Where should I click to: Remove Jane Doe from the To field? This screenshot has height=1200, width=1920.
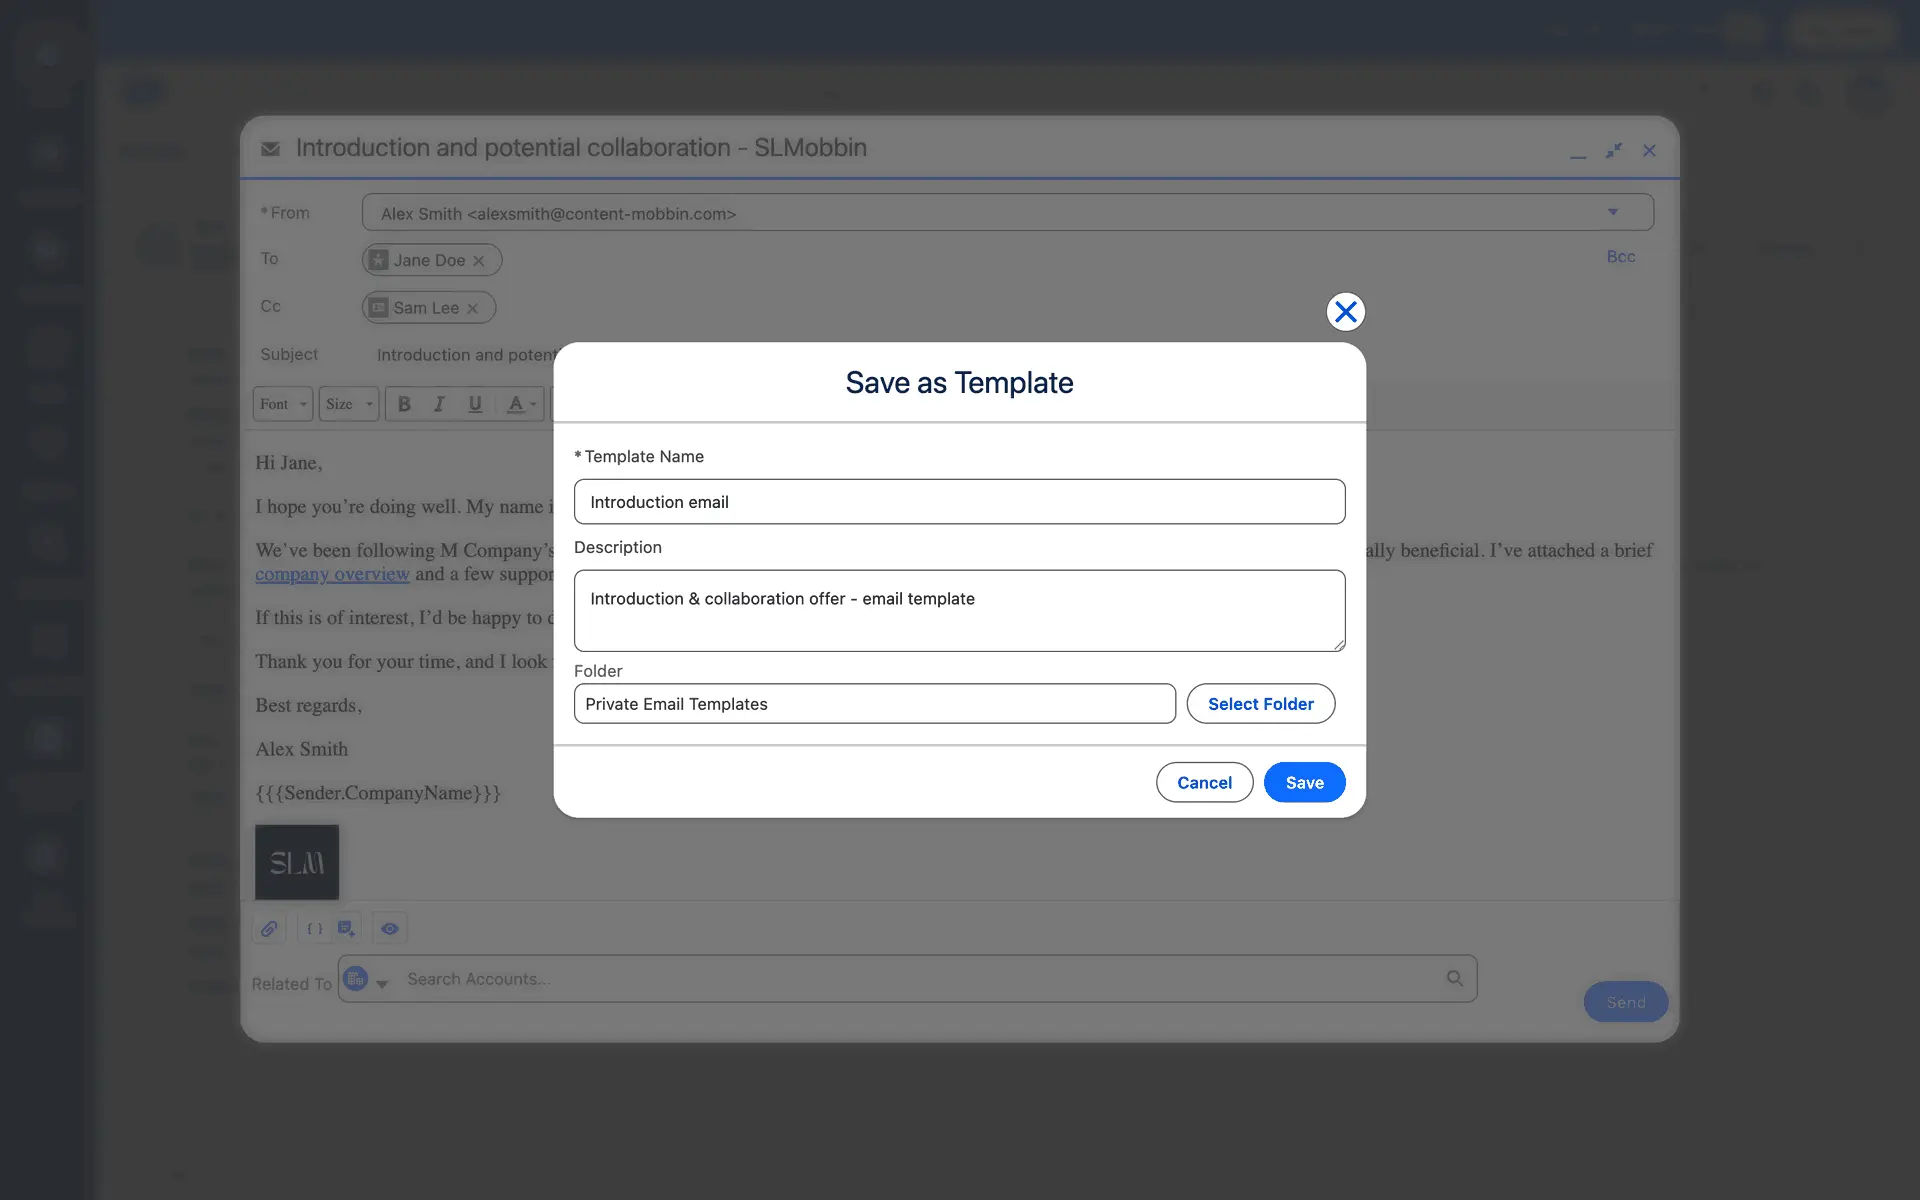[479, 261]
